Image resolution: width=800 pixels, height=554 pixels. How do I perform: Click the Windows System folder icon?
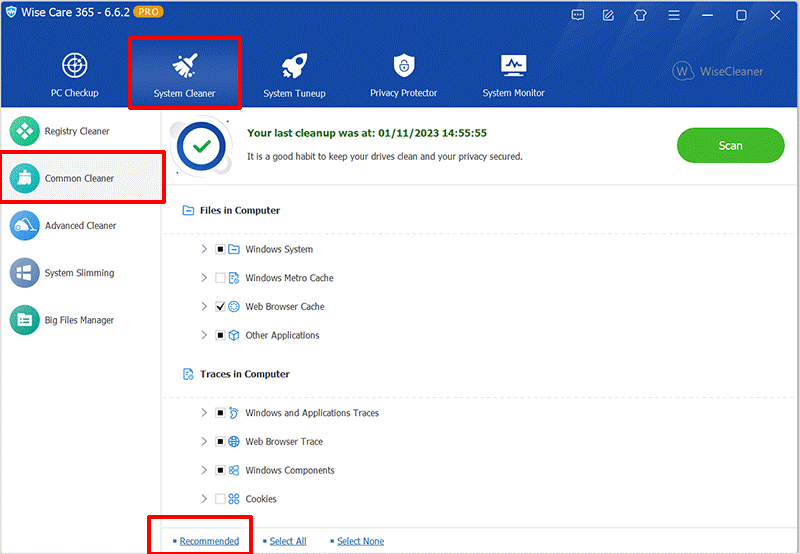(234, 249)
